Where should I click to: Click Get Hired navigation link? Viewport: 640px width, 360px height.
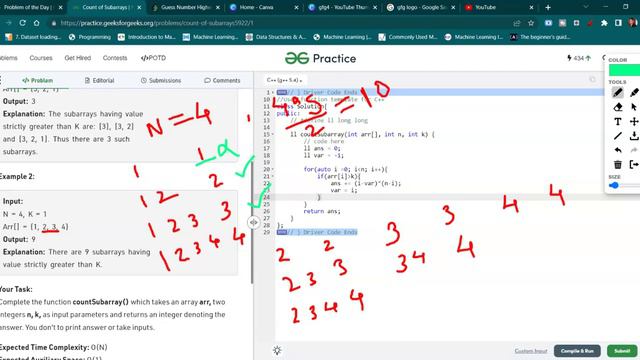(x=78, y=58)
